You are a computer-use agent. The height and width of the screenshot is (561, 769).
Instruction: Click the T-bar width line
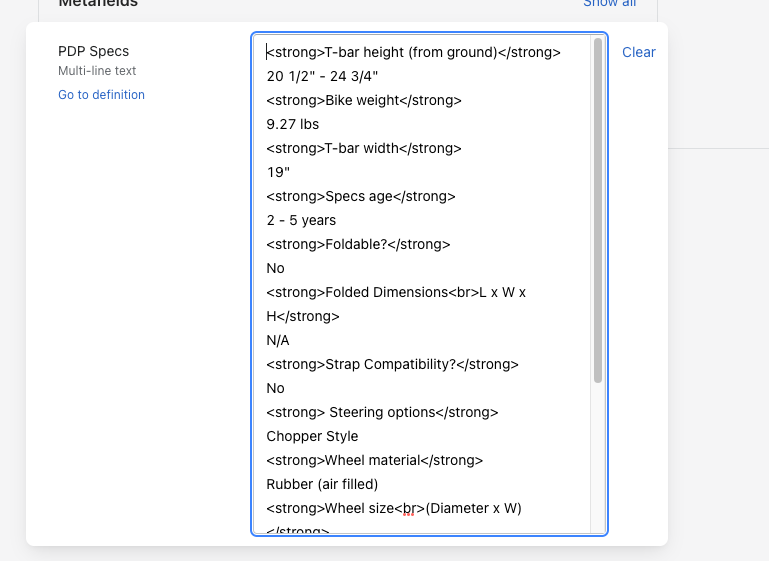364,148
